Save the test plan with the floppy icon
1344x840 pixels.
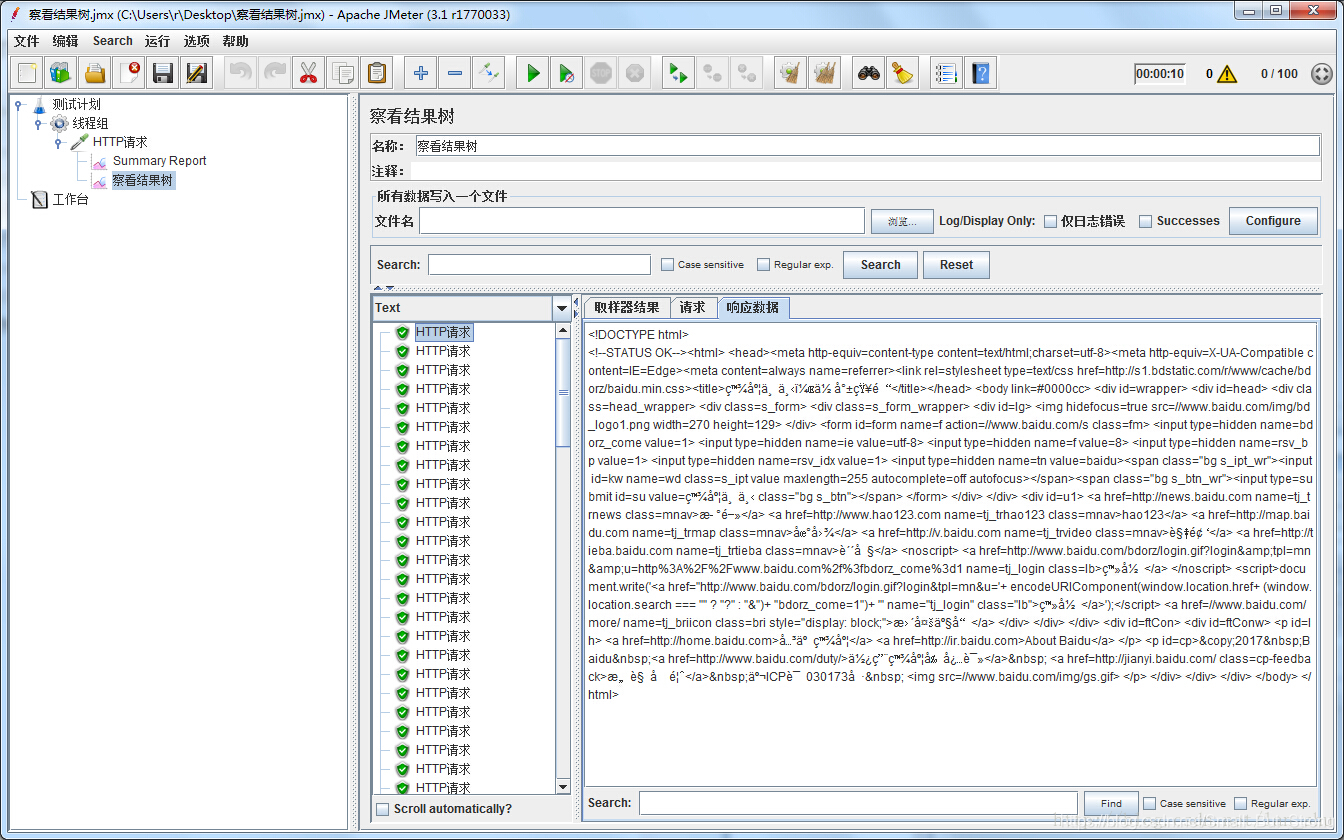(x=164, y=73)
